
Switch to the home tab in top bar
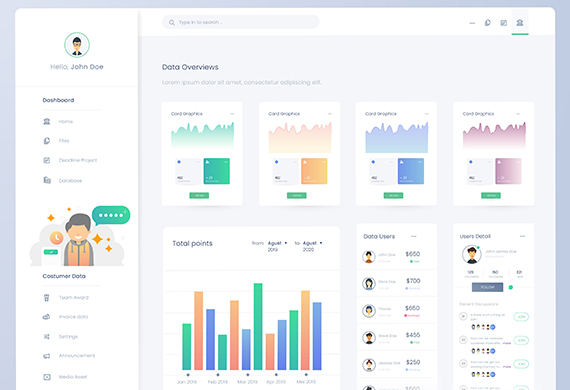tap(520, 23)
